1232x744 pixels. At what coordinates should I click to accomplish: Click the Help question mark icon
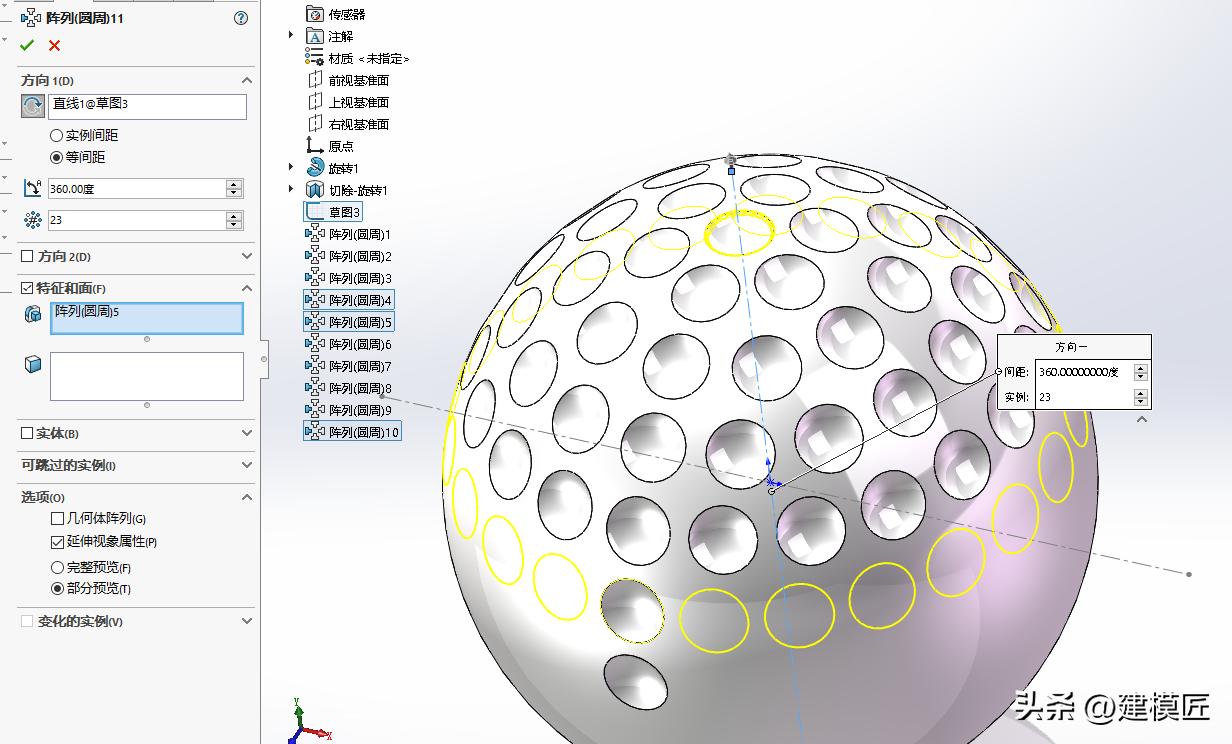click(239, 17)
